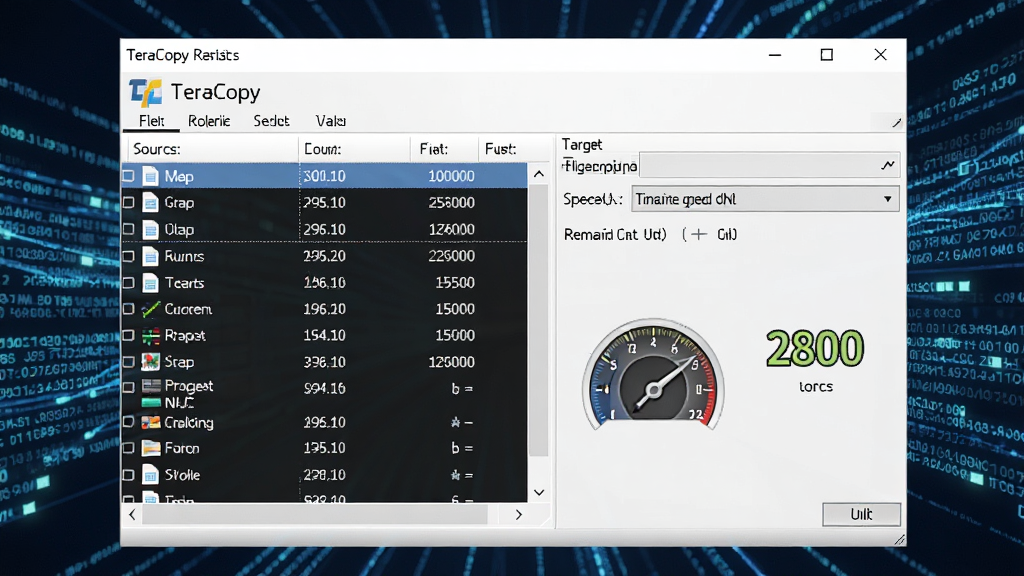
Task: Click the Uilt button
Action: click(861, 515)
